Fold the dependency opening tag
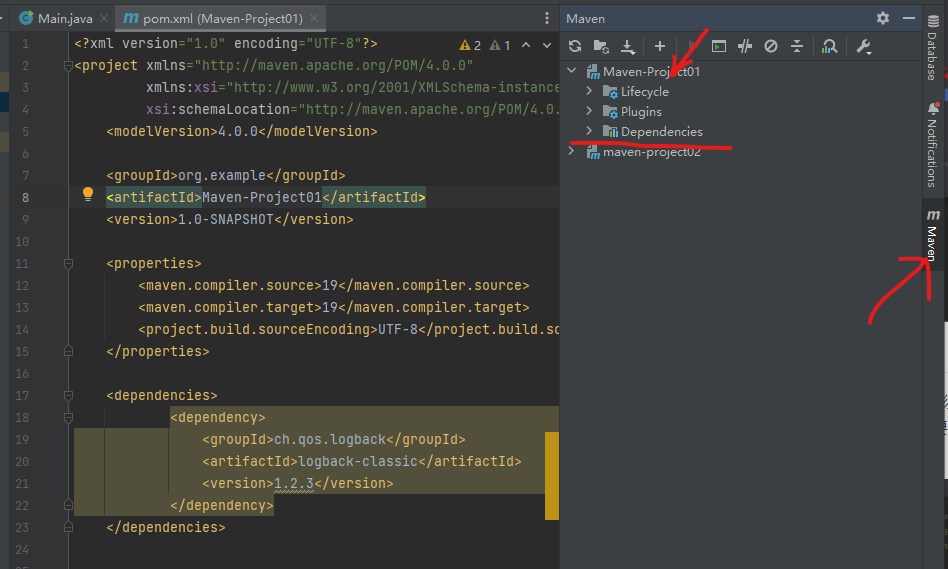The width and height of the screenshot is (948, 569). [68, 418]
